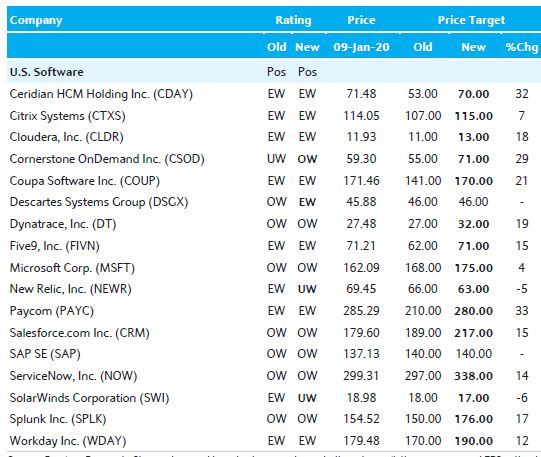Click New Relic %Chg value -5

tap(522, 289)
